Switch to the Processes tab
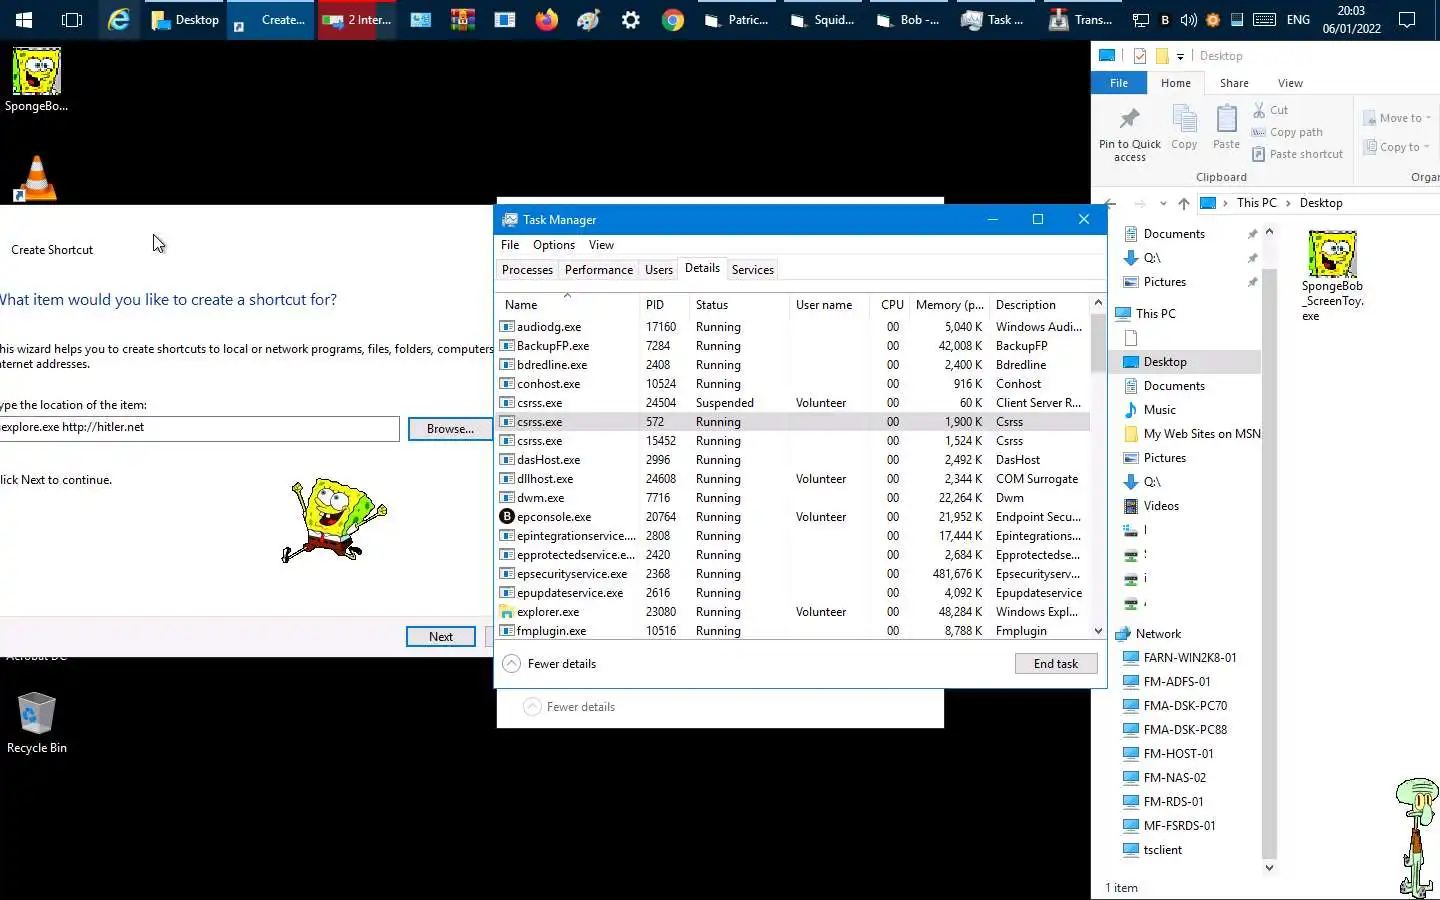1440x900 pixels. [x=527, y=270]
